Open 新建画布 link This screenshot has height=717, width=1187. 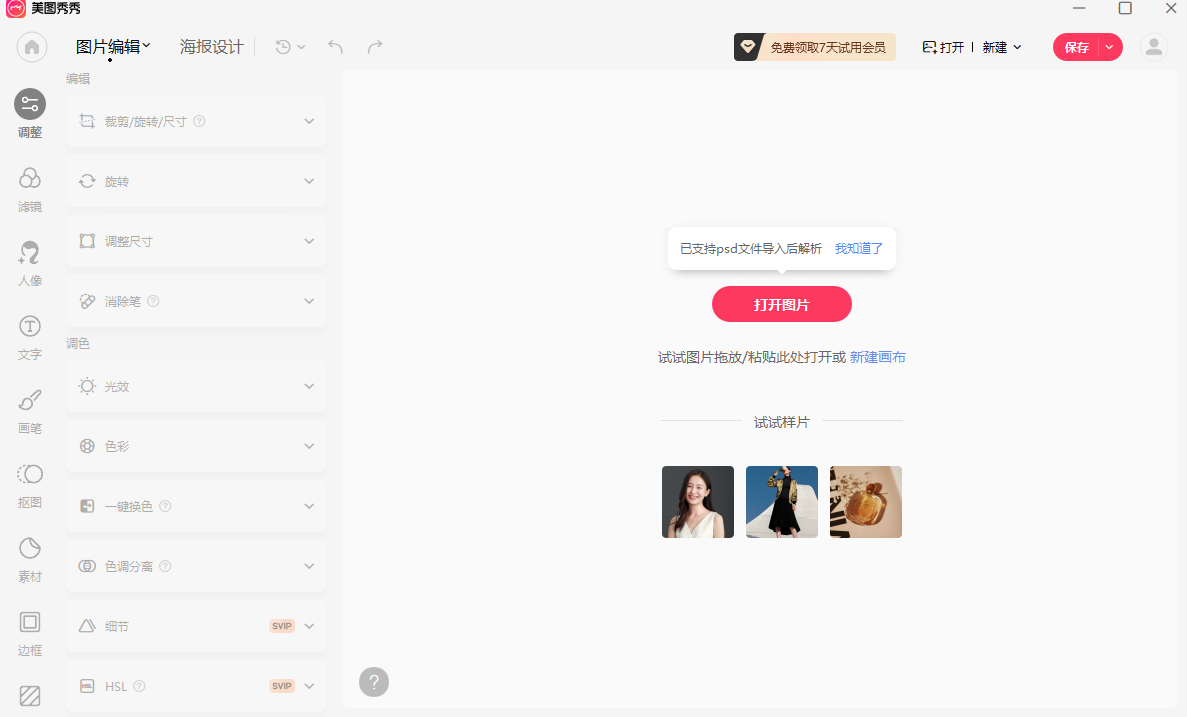[876, 356]
